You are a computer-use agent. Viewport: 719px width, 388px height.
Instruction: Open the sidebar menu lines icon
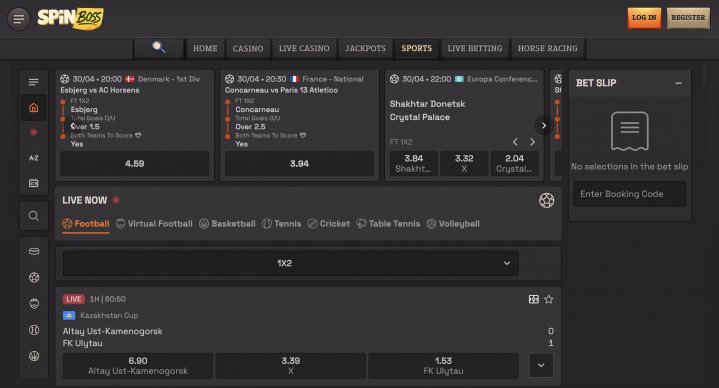(33, 82)
